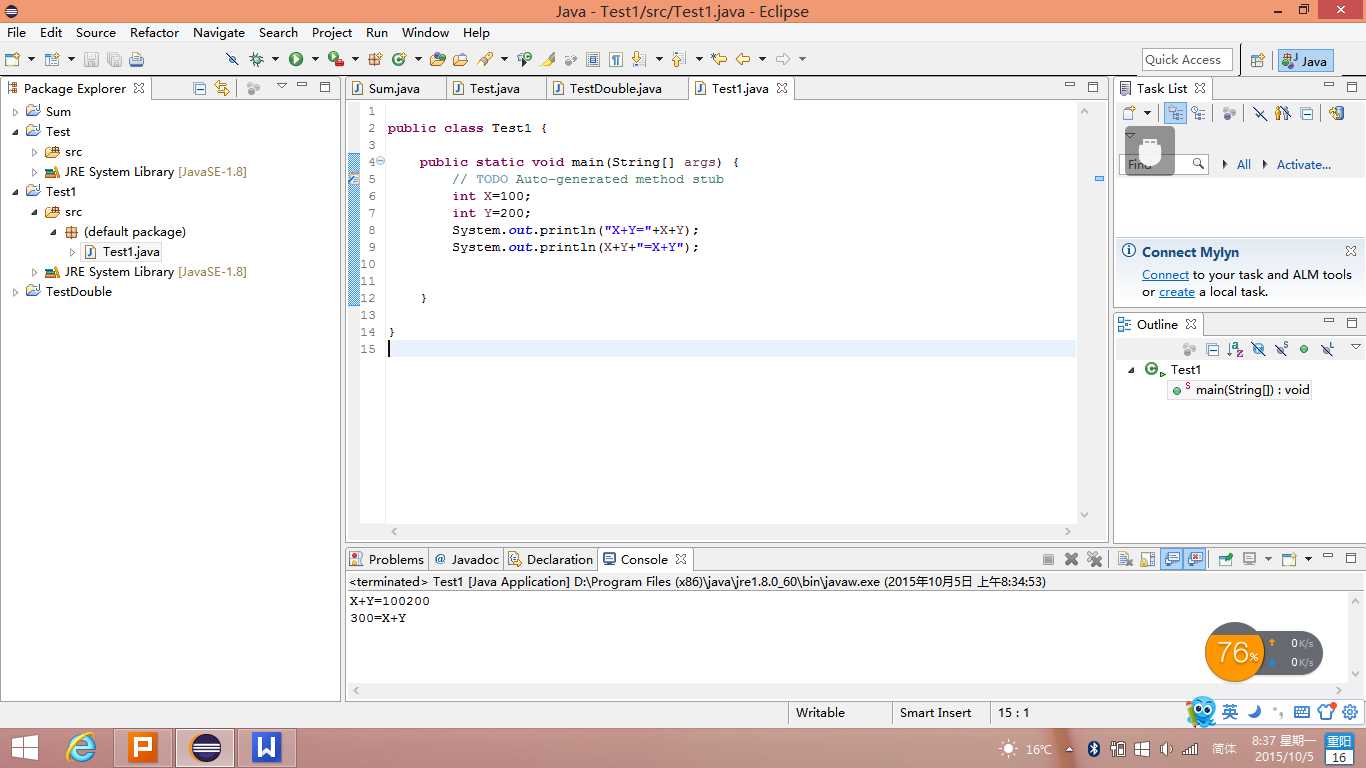Screen dimensions: 1366x768
Task: Click the Save disk icon in toolbar
Action: point(91,59)
